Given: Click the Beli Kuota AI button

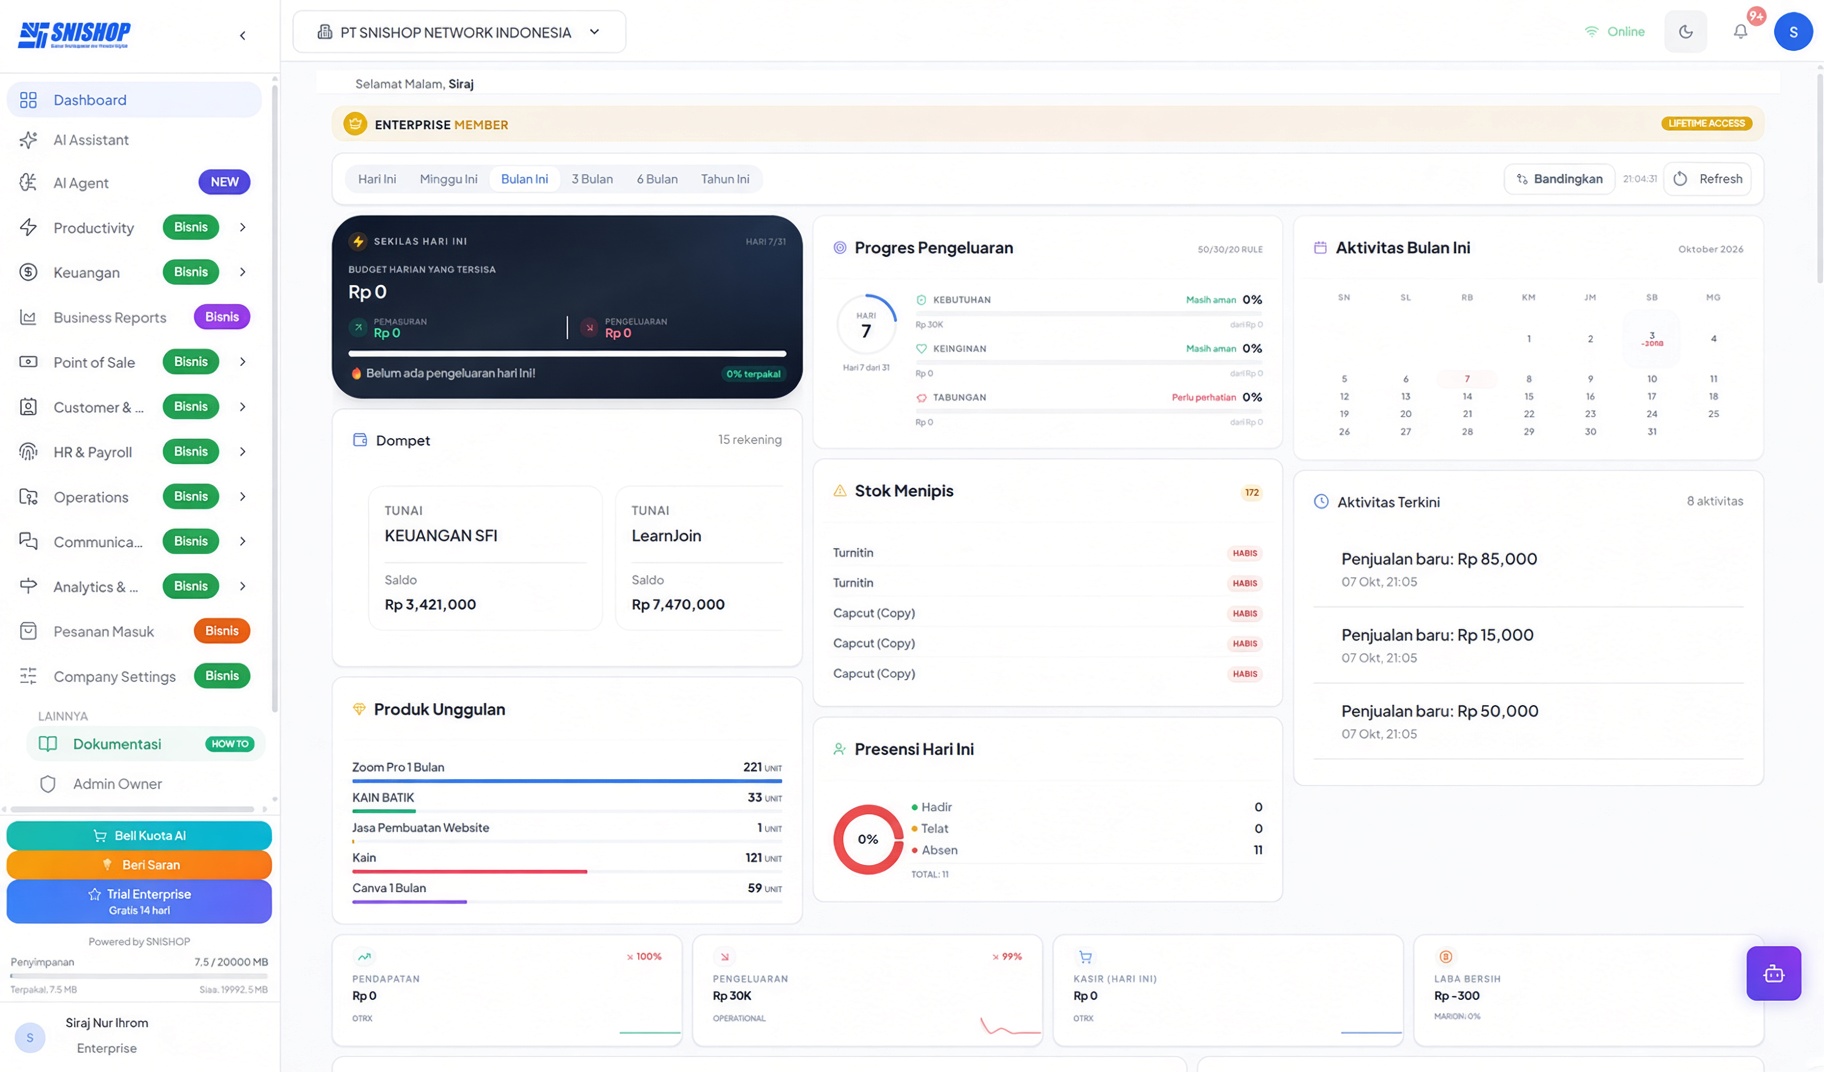Looking at the screenshot, I should pyautogui.click(x=139, y=836).
